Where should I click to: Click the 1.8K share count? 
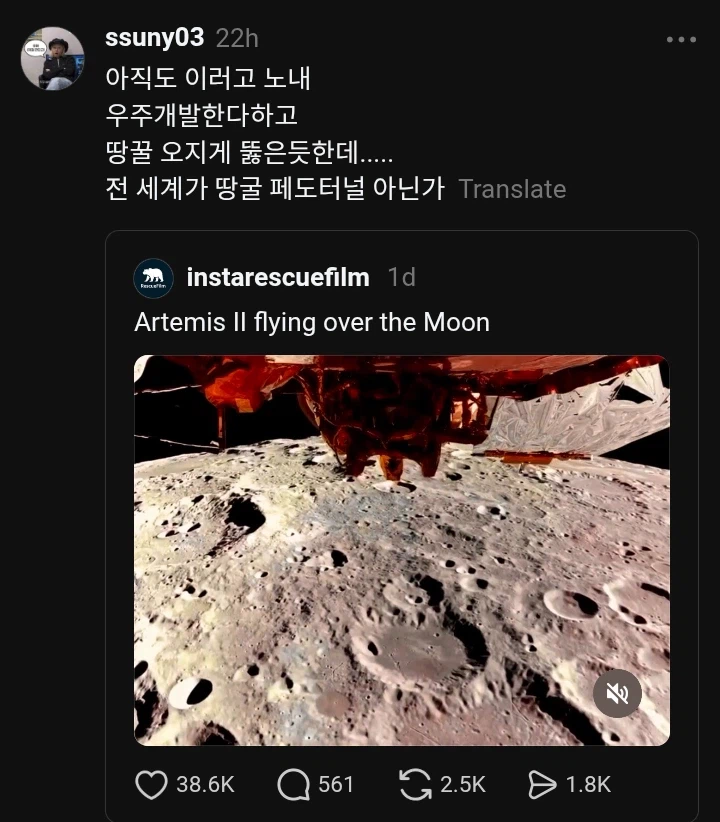coord(587,785)
